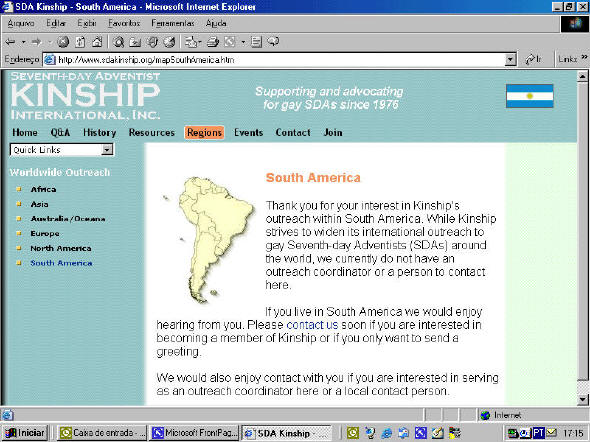The width and height of the screenshot is (590, 442).
Task: Click the Kinship International logo
Action: [85, 96]
